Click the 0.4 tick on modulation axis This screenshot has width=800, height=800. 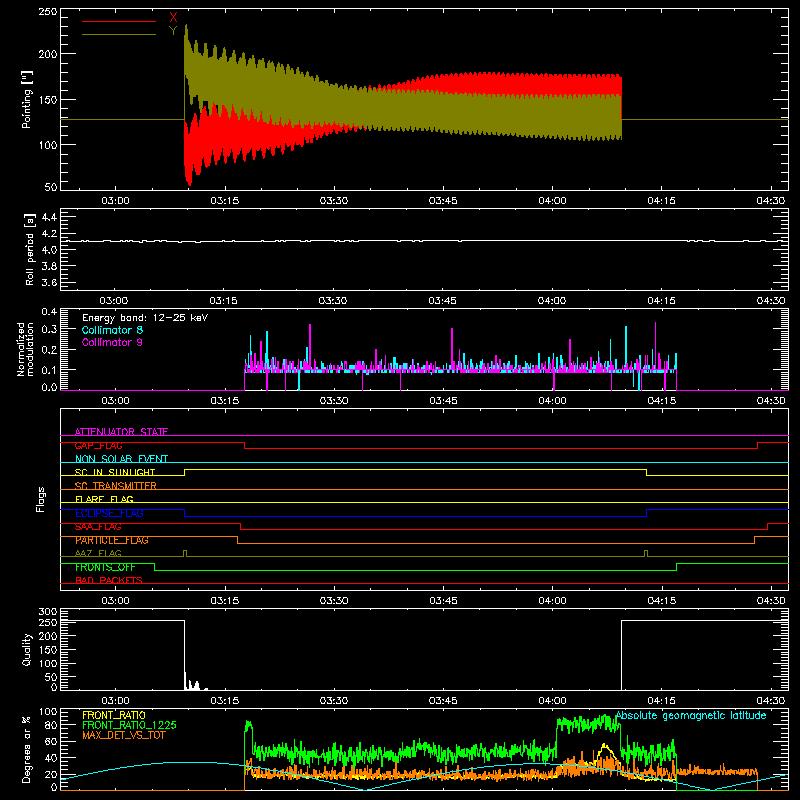[49, 312]
